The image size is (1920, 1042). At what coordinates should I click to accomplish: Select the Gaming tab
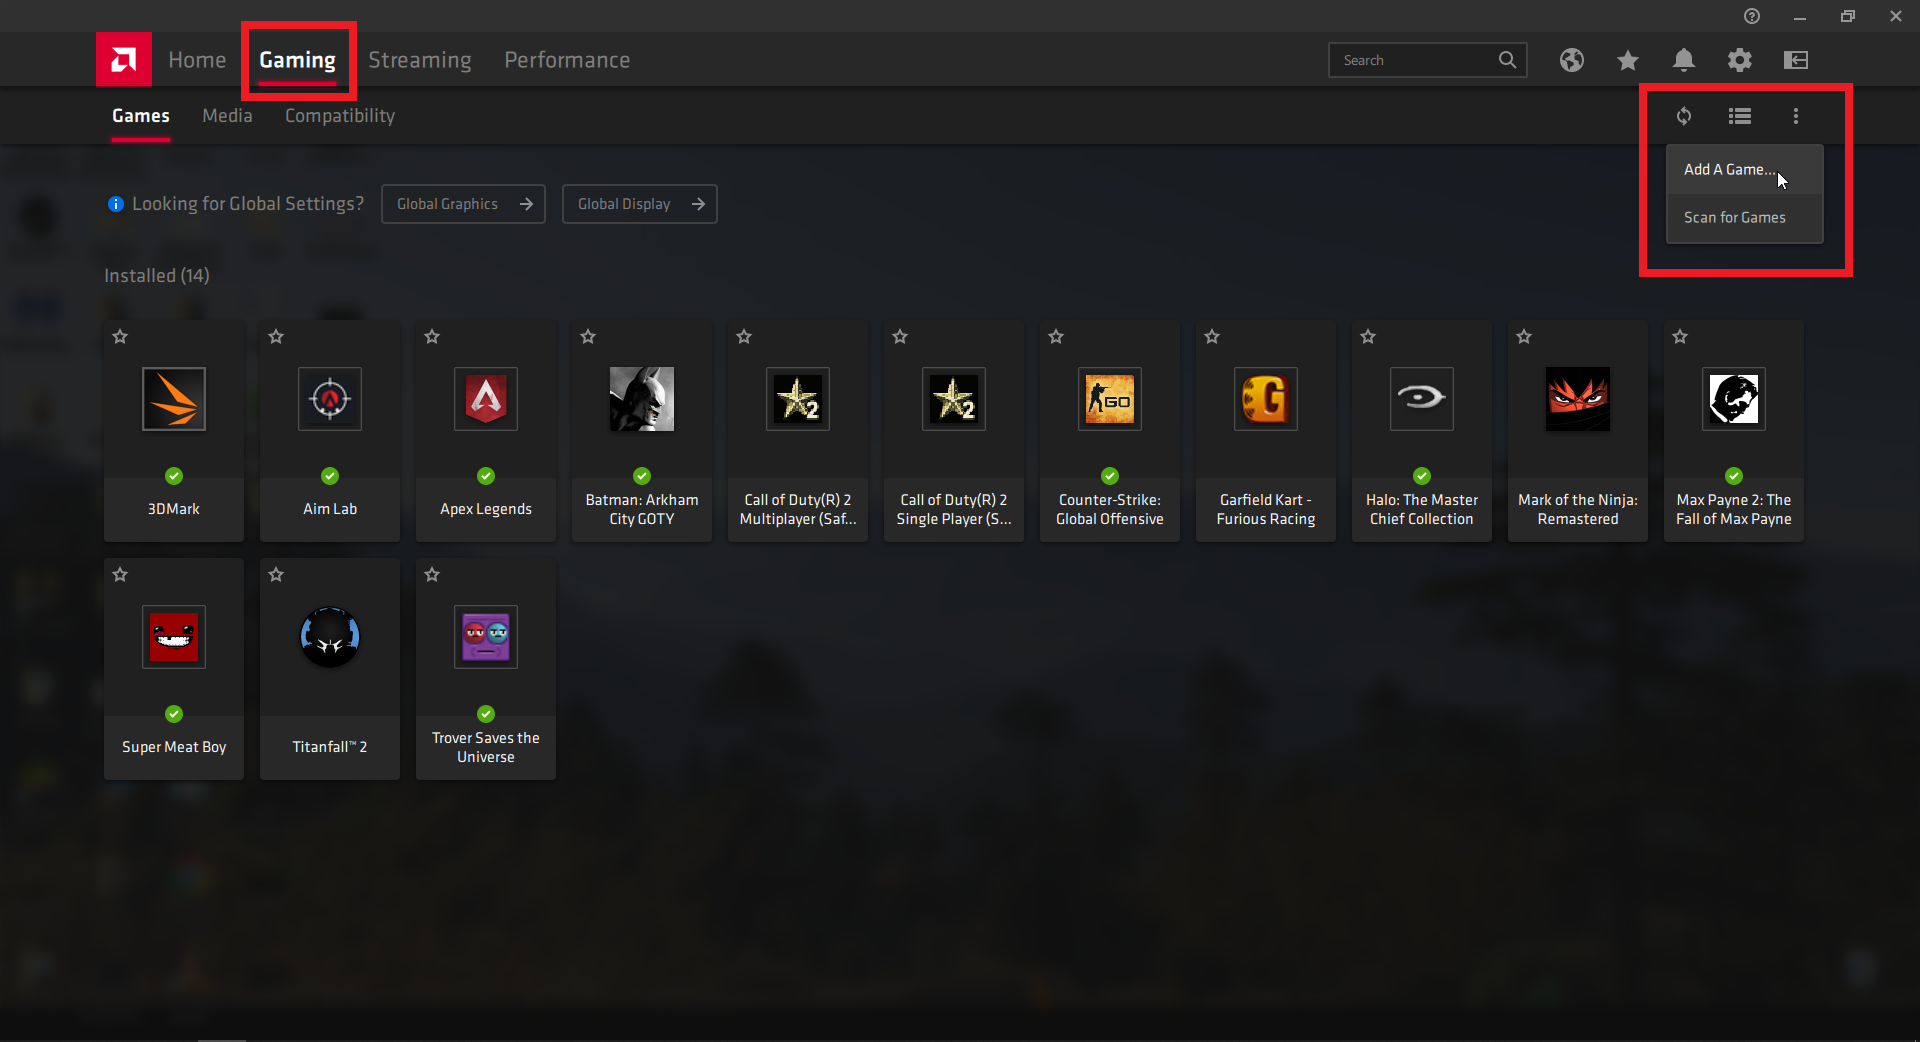coord(297,60)
